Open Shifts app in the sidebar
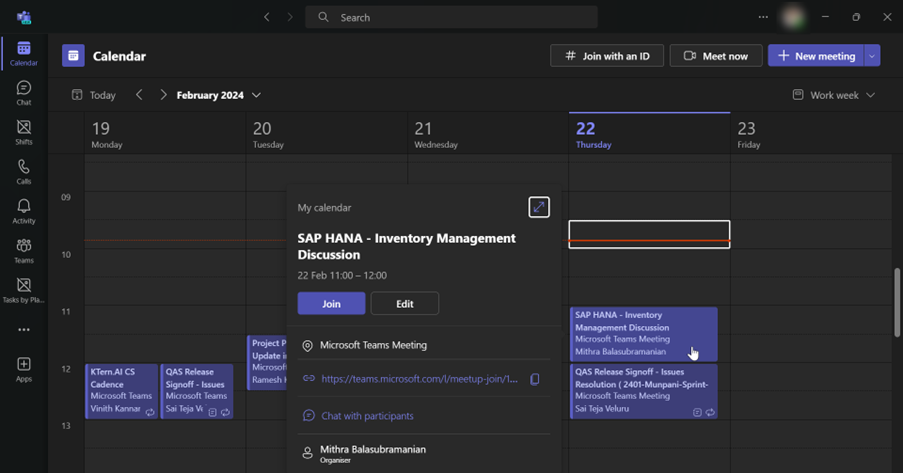The height and width of the screenshot is (473, 903). pos(24,133)
